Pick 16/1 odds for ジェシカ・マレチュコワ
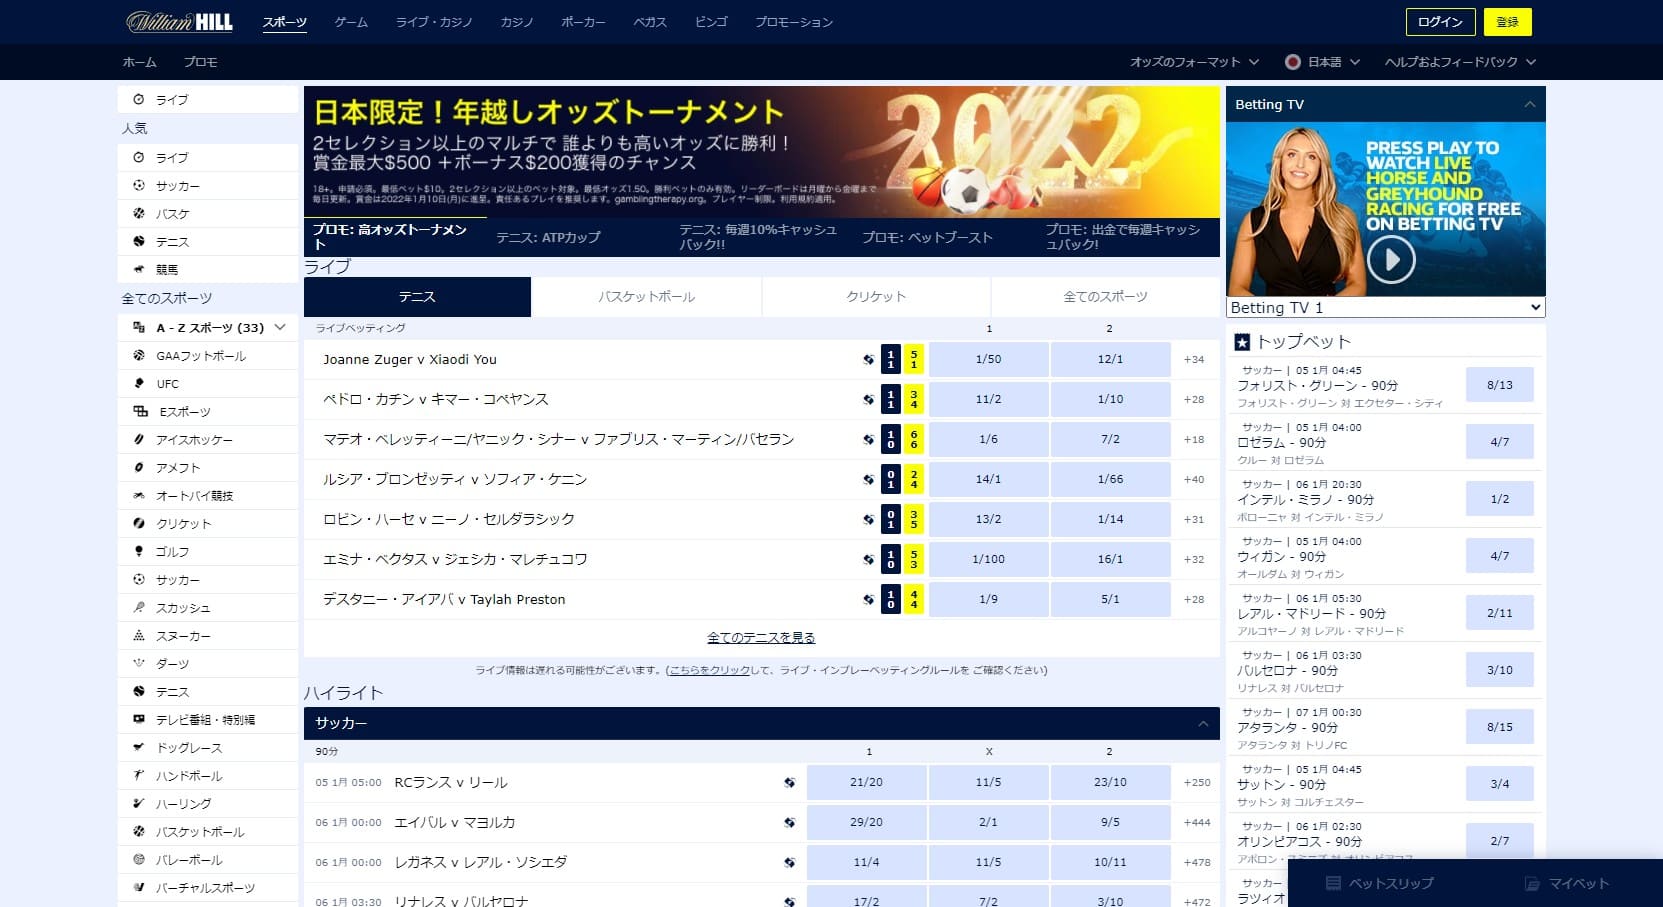1663x907 pixels. tap(1110, 559)
